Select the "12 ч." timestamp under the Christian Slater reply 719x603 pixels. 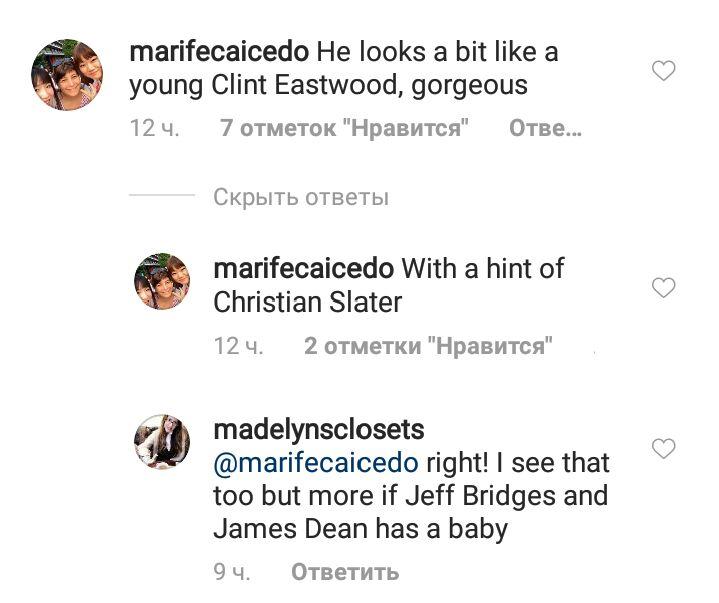click(239, 346)
